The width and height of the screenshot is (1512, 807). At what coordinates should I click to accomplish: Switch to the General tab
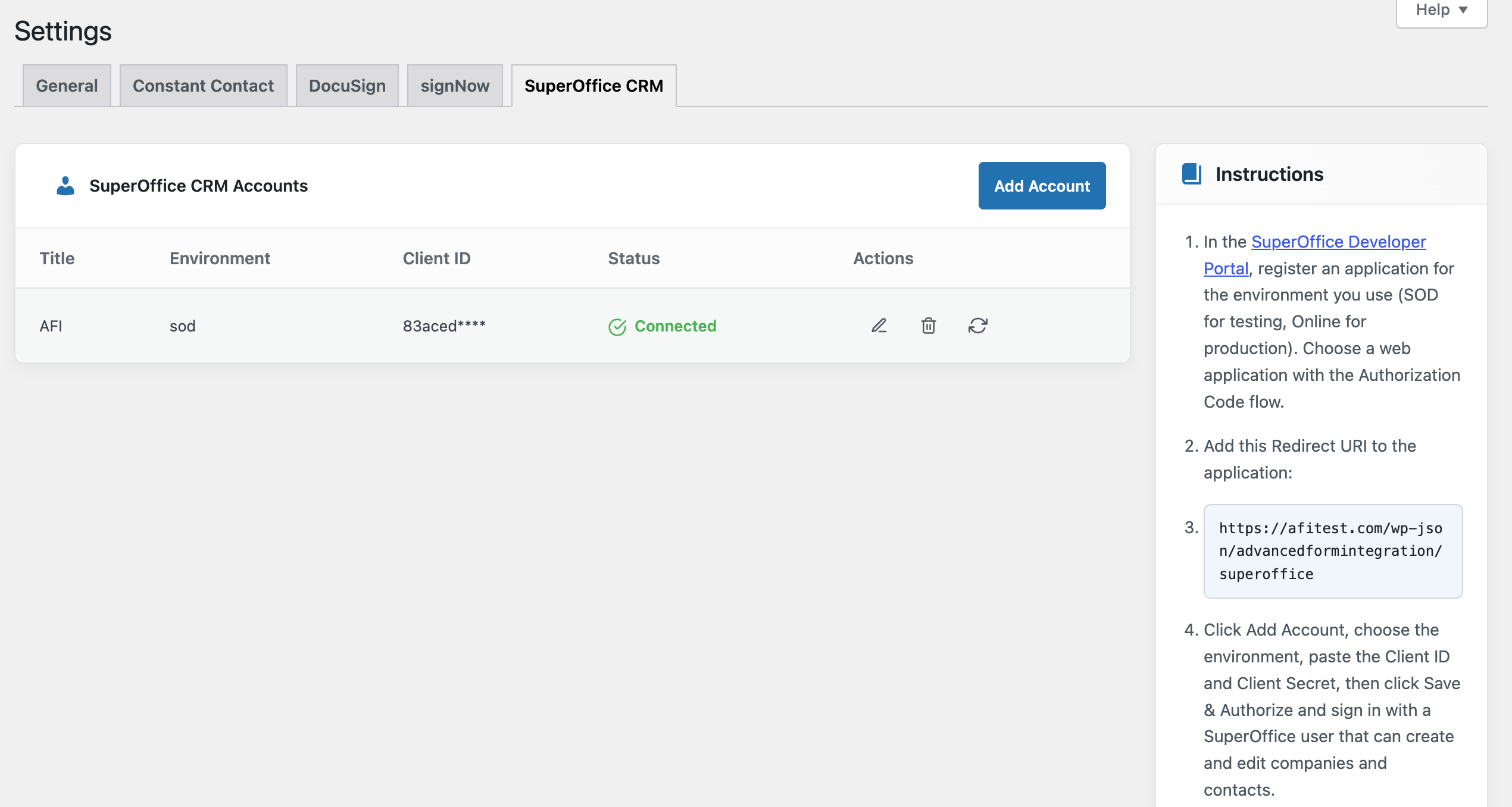67,86
